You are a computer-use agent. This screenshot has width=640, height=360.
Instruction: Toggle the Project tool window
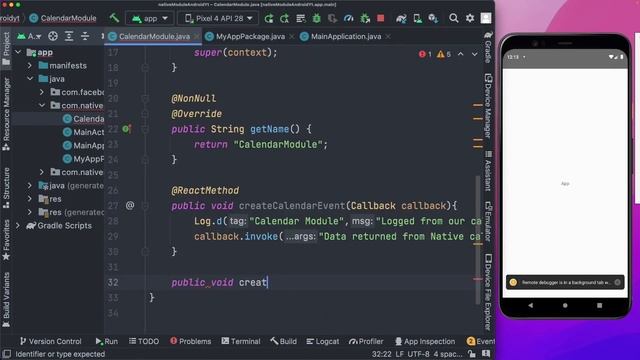6,49
